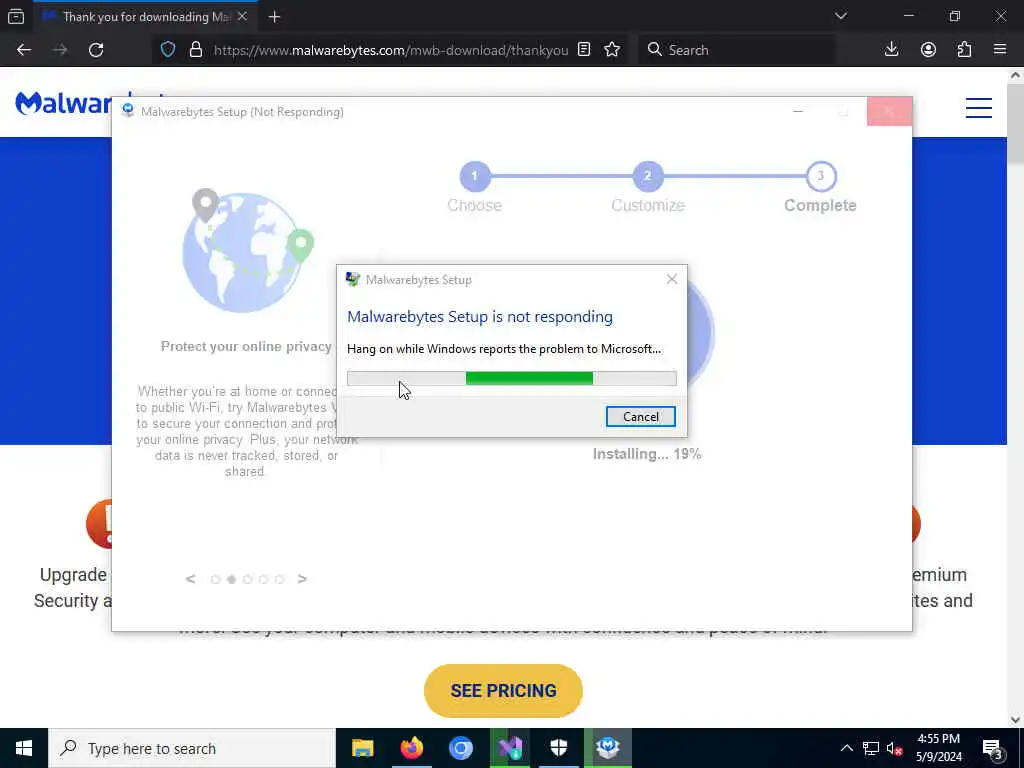Click the Malwarebytes website logo
The width and height of the screenshot is (1024, 768).
(x=63, y=103)
